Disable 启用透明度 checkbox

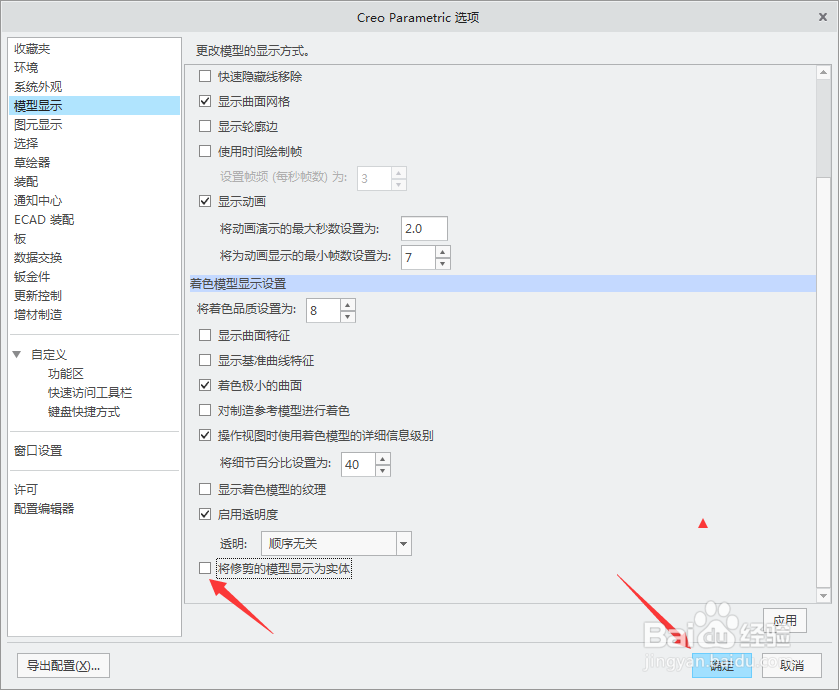204,513
